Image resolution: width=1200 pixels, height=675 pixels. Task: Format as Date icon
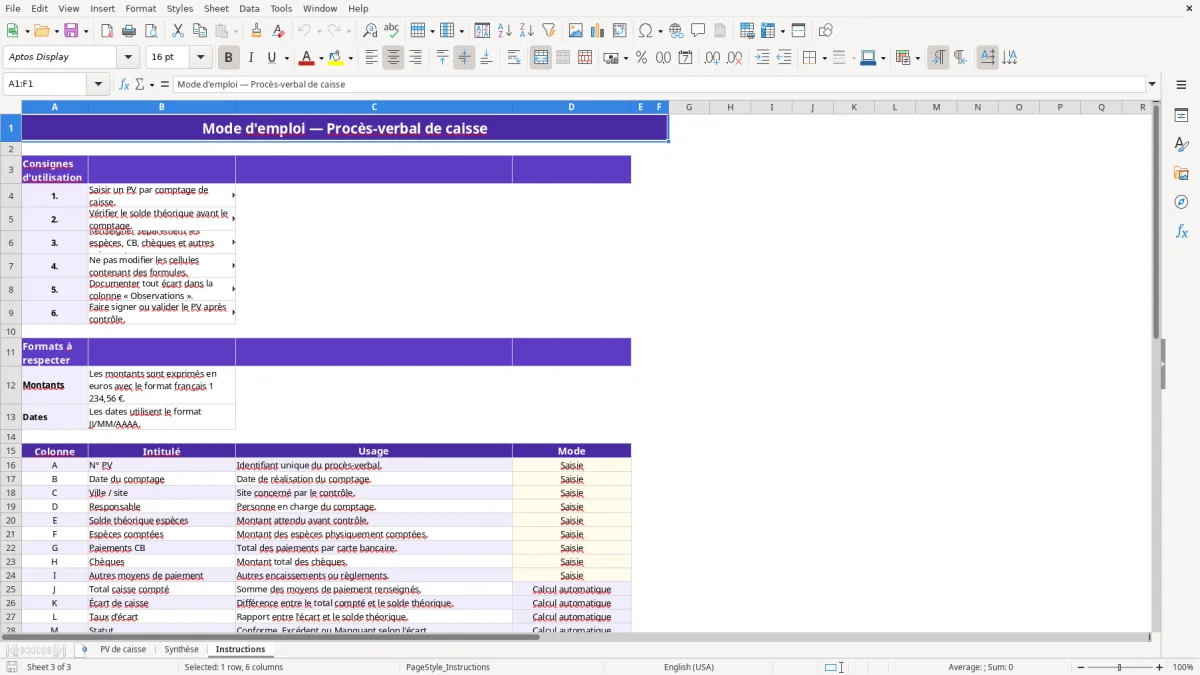click(x=685, y=58)
